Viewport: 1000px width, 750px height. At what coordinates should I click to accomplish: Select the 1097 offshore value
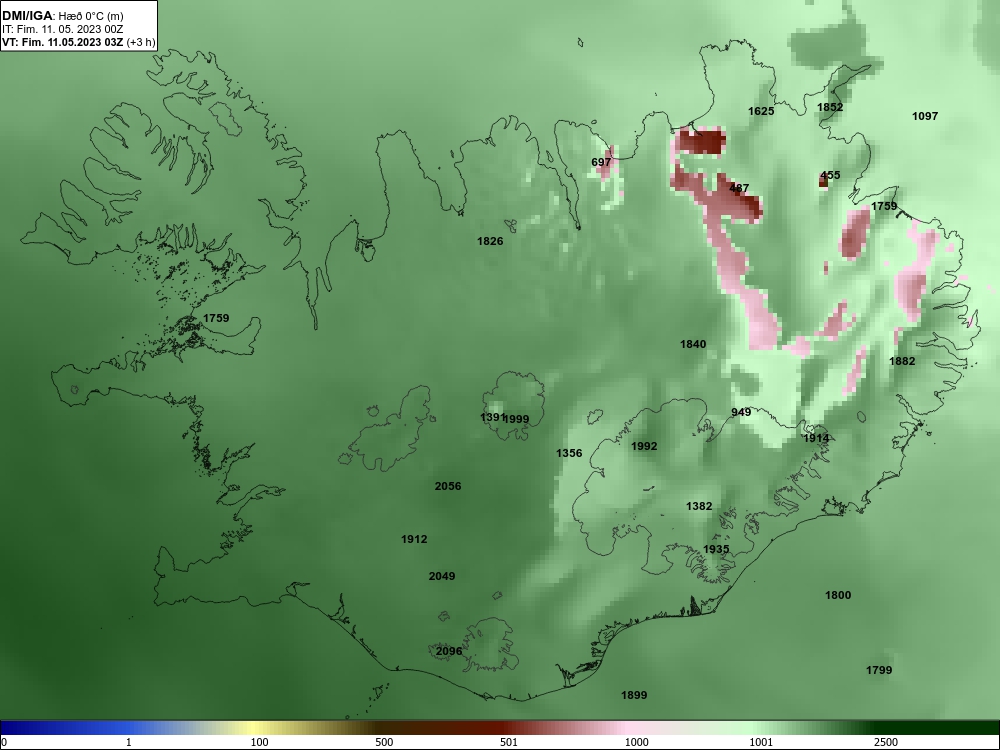pyautogui.click(x=925, y=116)
